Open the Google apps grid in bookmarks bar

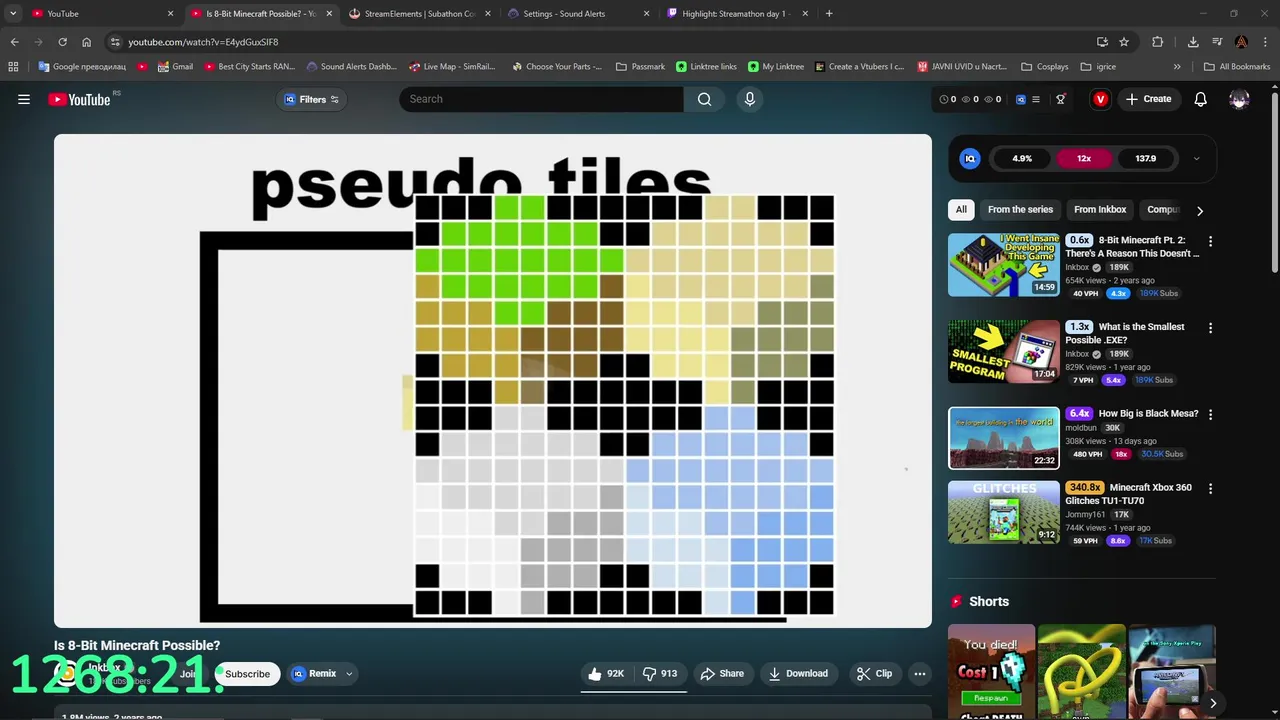(13, 67)
